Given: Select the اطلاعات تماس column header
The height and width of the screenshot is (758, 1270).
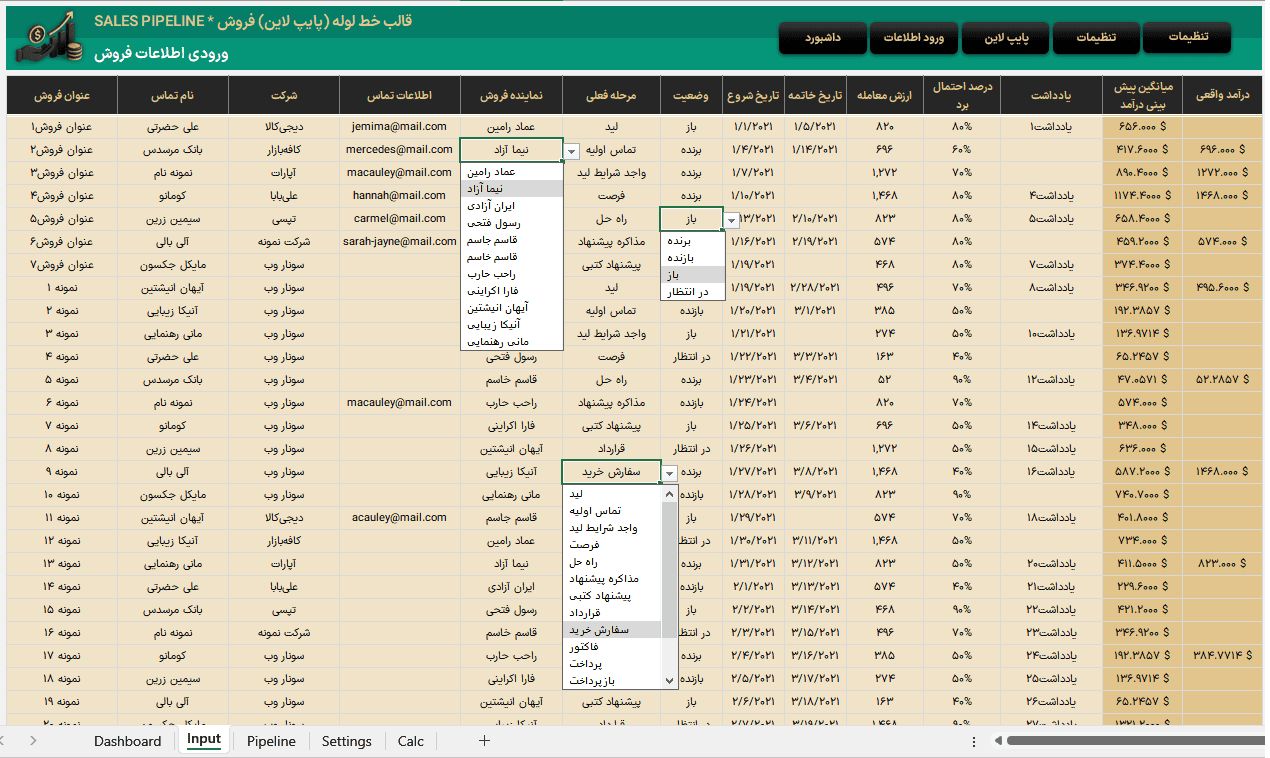Looking at the screenshot, I should 400,96.
